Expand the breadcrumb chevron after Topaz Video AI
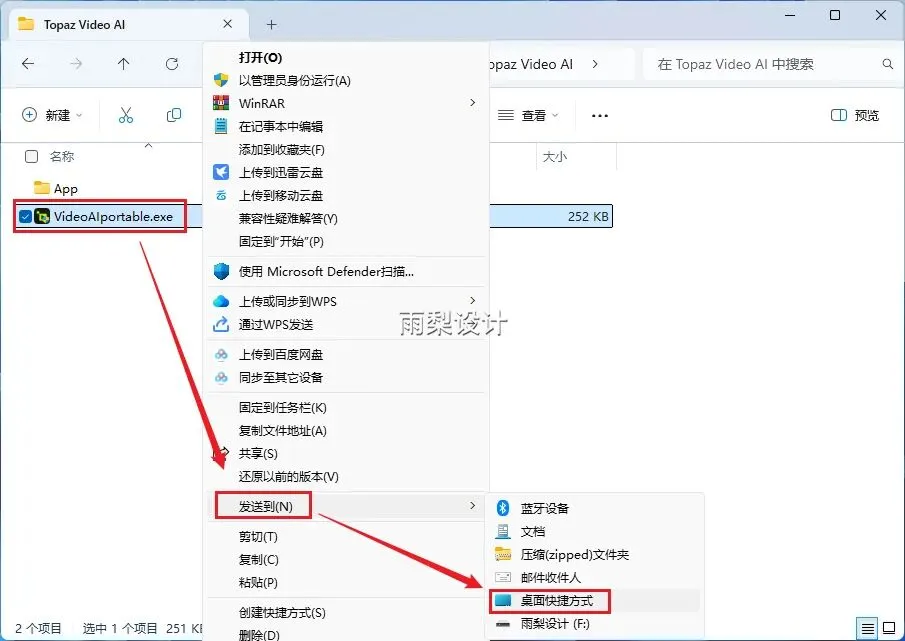Viewport: 905px width, 641px height. [595, 64]
